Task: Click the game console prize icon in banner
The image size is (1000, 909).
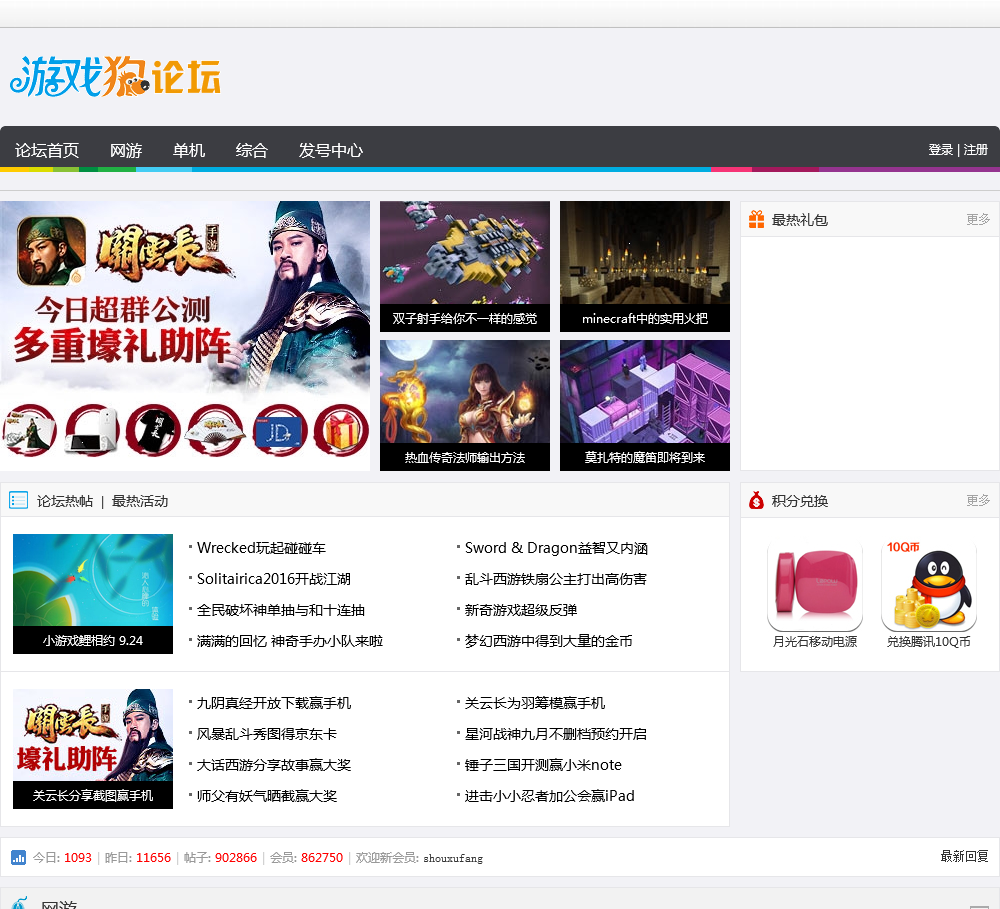Action: click(x=92, y=431)
